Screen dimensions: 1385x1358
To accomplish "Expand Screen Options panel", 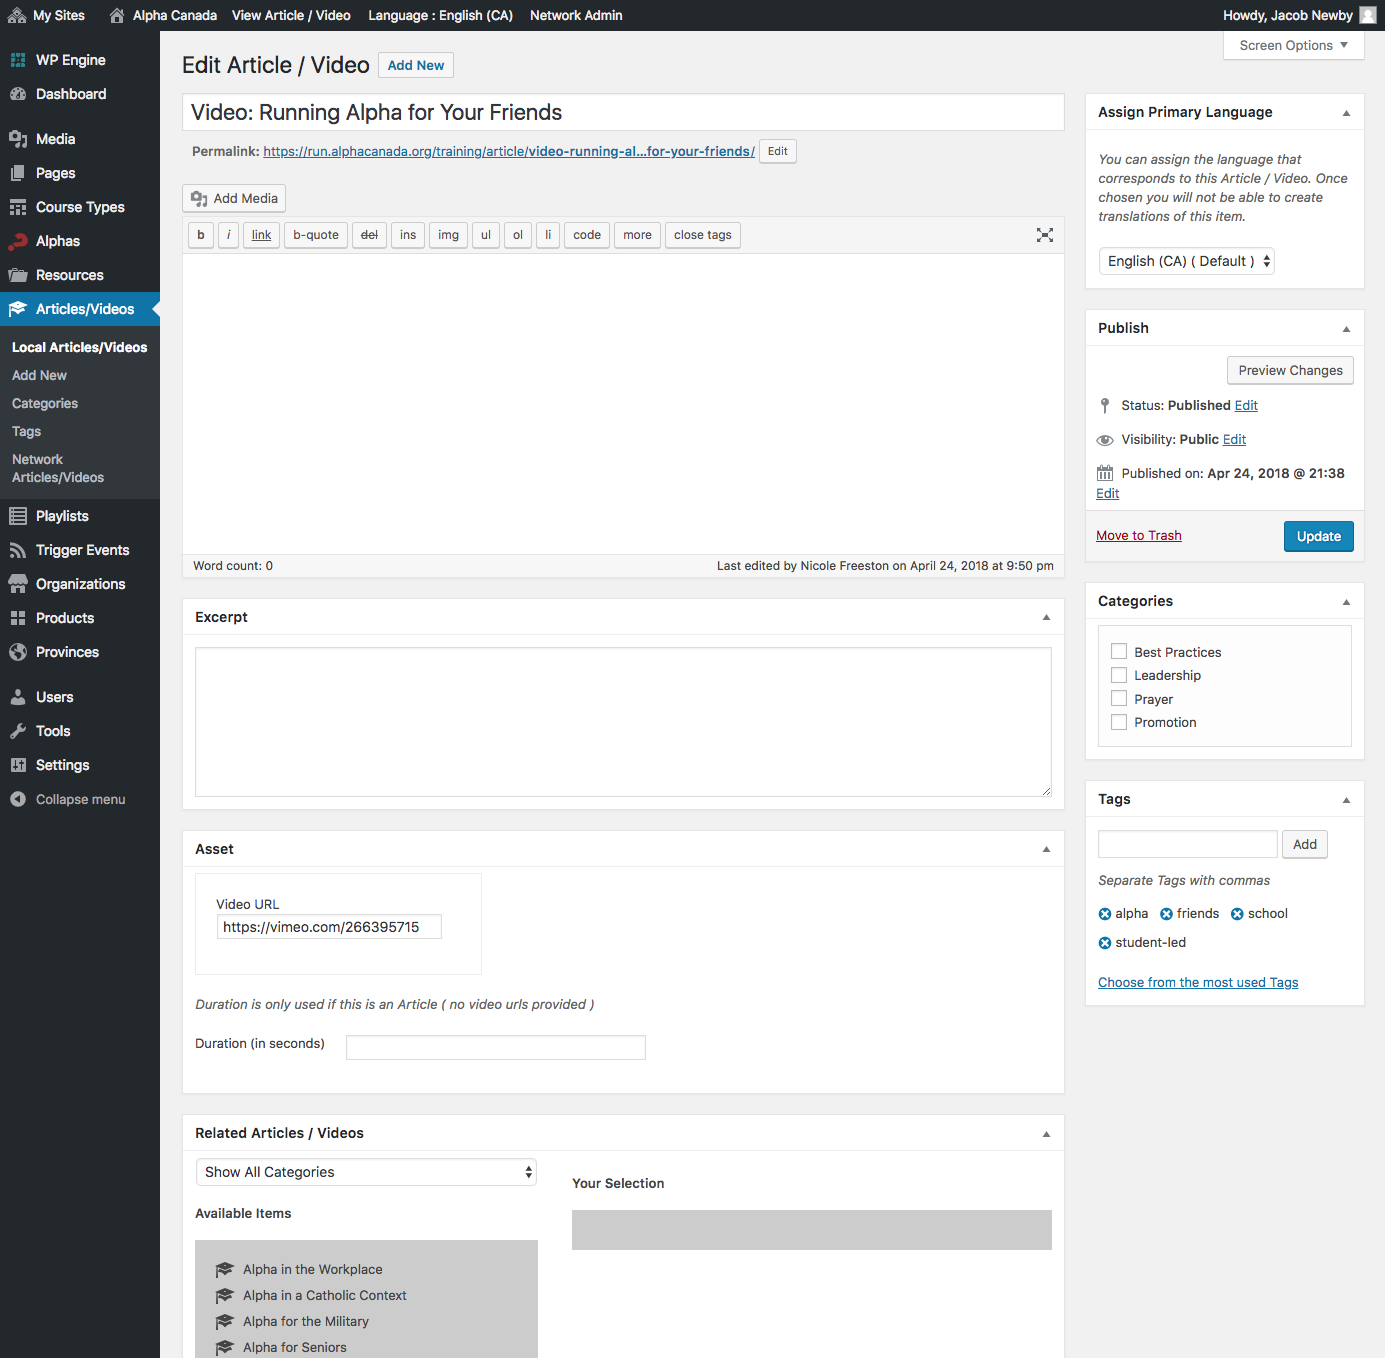I will 1294,45.
